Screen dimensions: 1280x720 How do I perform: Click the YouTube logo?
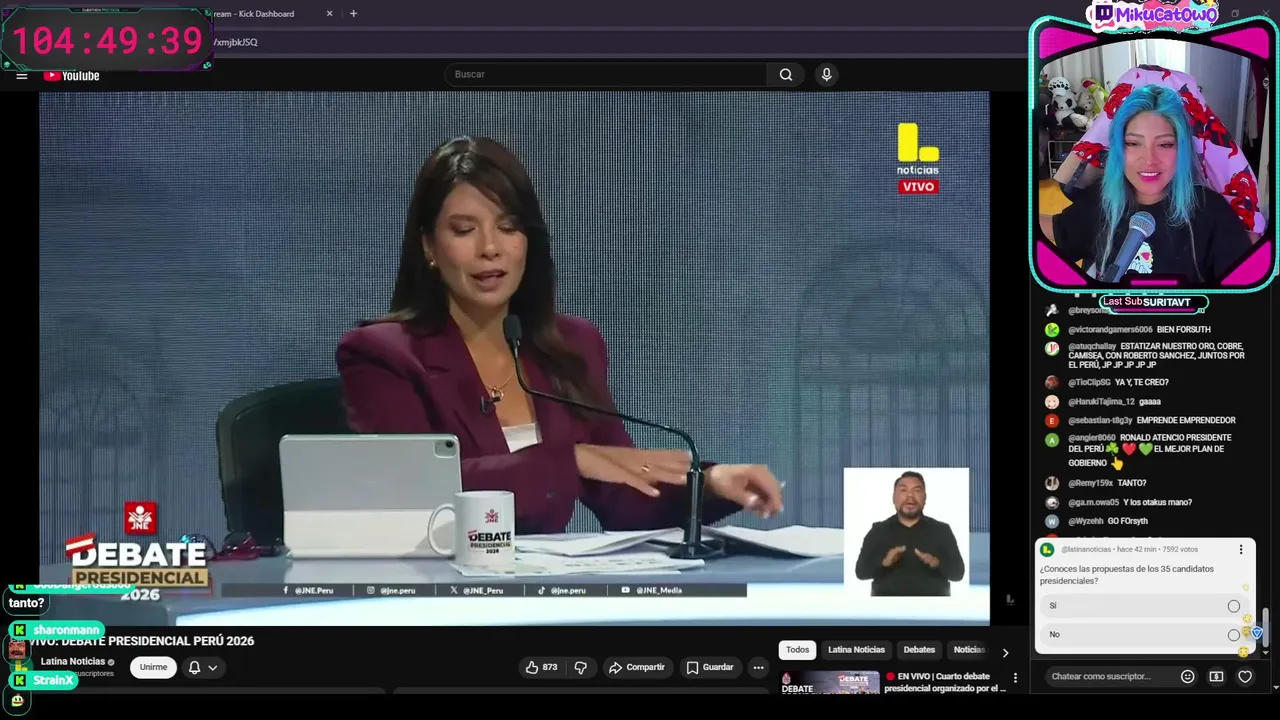71,76
